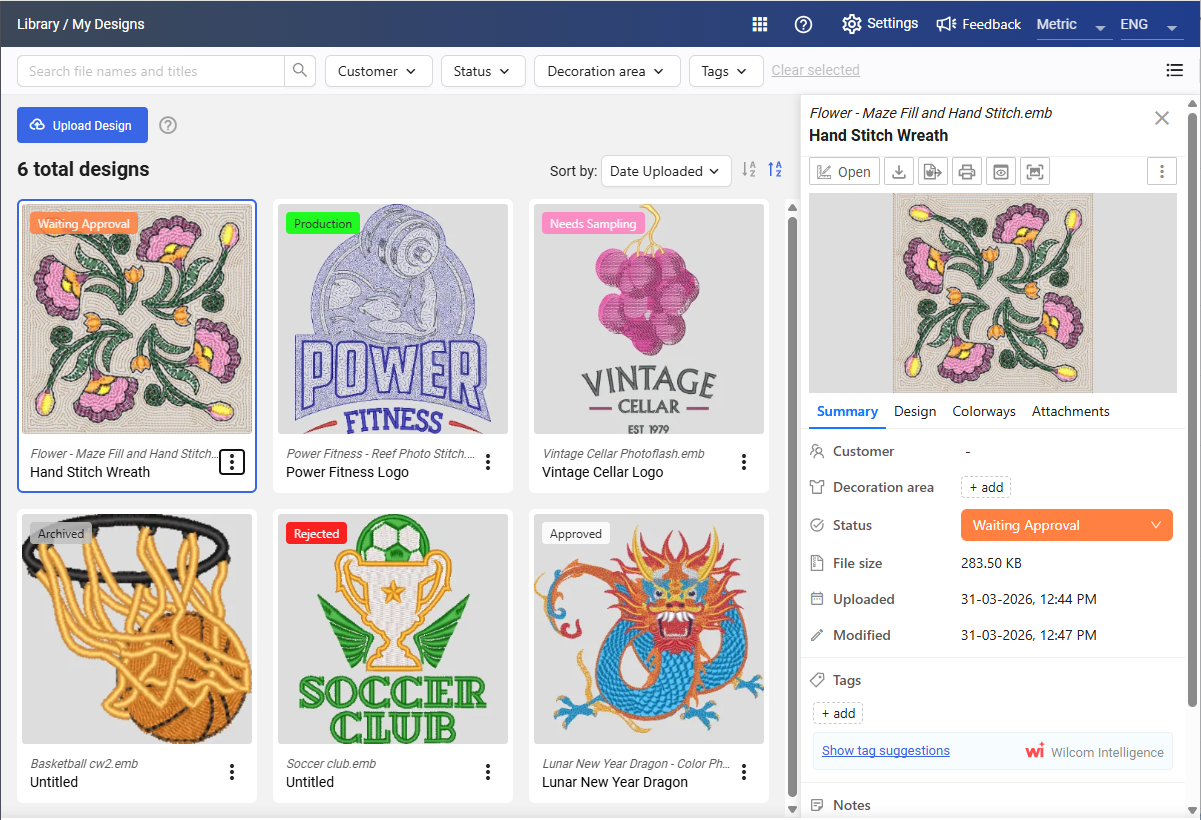1201x820 pixels.
Task: Select the Lunar New Year Dragon thumbnail
Action: pos(648,629)
